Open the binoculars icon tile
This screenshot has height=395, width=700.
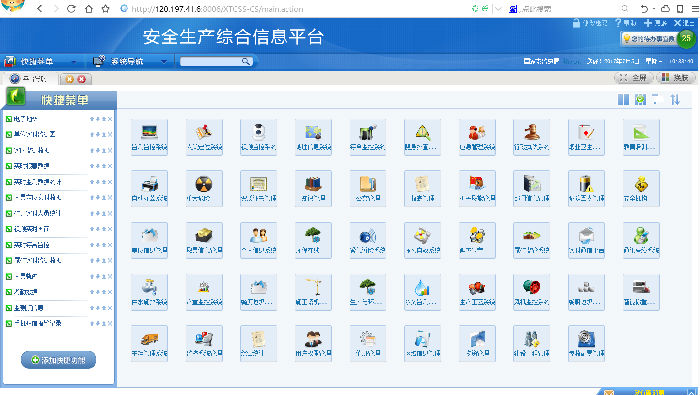click(x=532, y=343)
